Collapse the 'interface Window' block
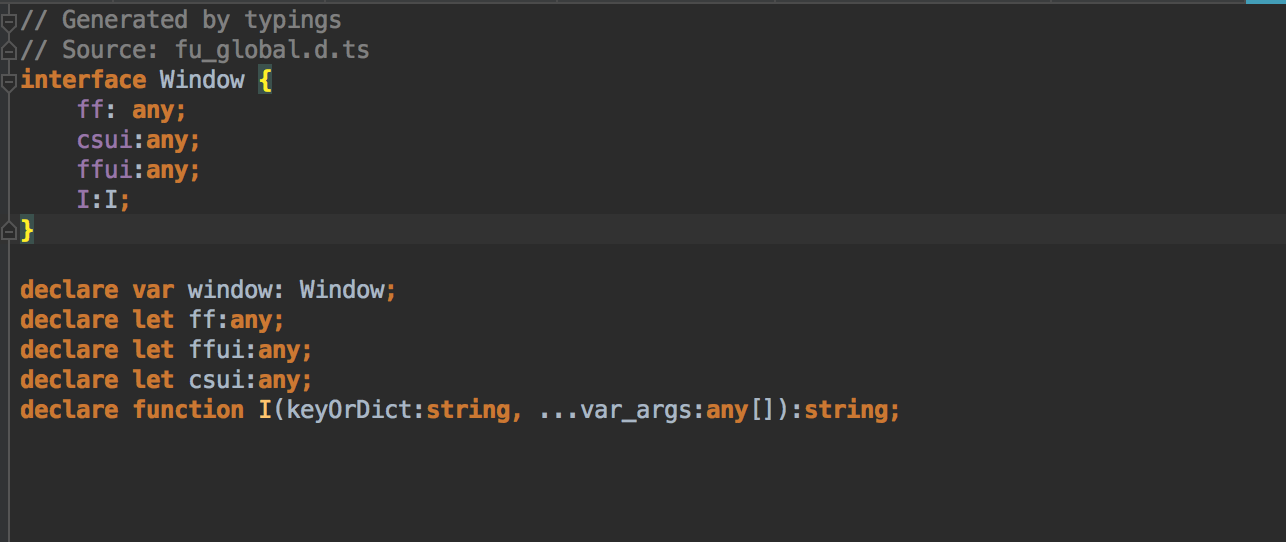The image size is (1286, 542). click(x=9, y=80)
